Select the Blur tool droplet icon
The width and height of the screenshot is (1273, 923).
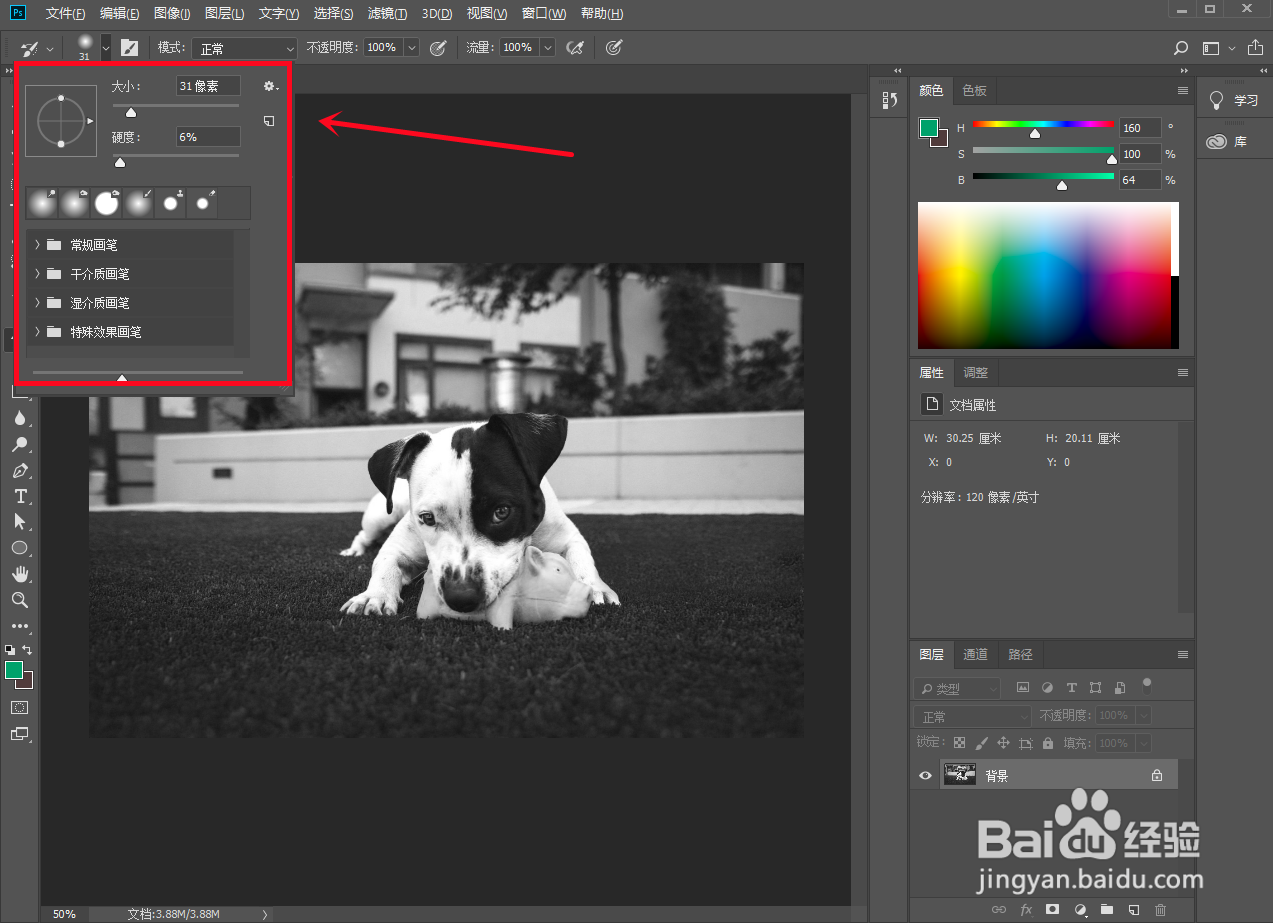pos(20,418)
